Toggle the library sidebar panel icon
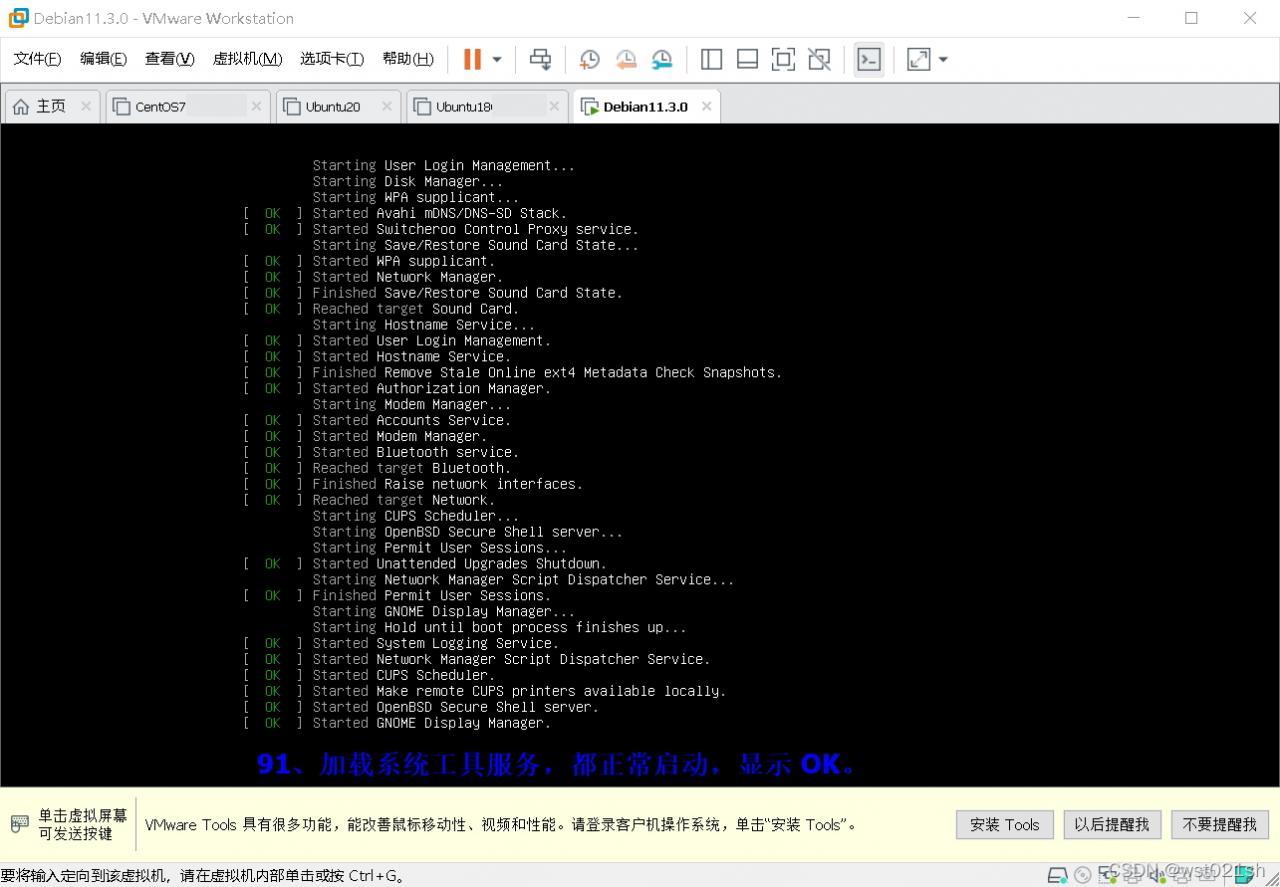 click(711, 59)
